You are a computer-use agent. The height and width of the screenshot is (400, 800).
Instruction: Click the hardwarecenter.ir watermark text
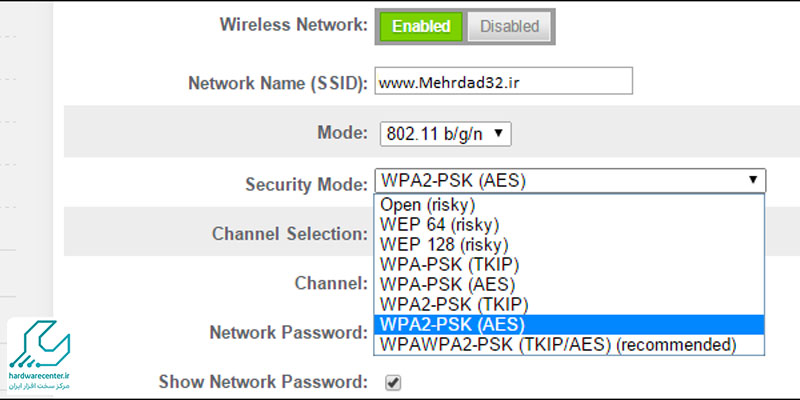[x=39, y=376]
